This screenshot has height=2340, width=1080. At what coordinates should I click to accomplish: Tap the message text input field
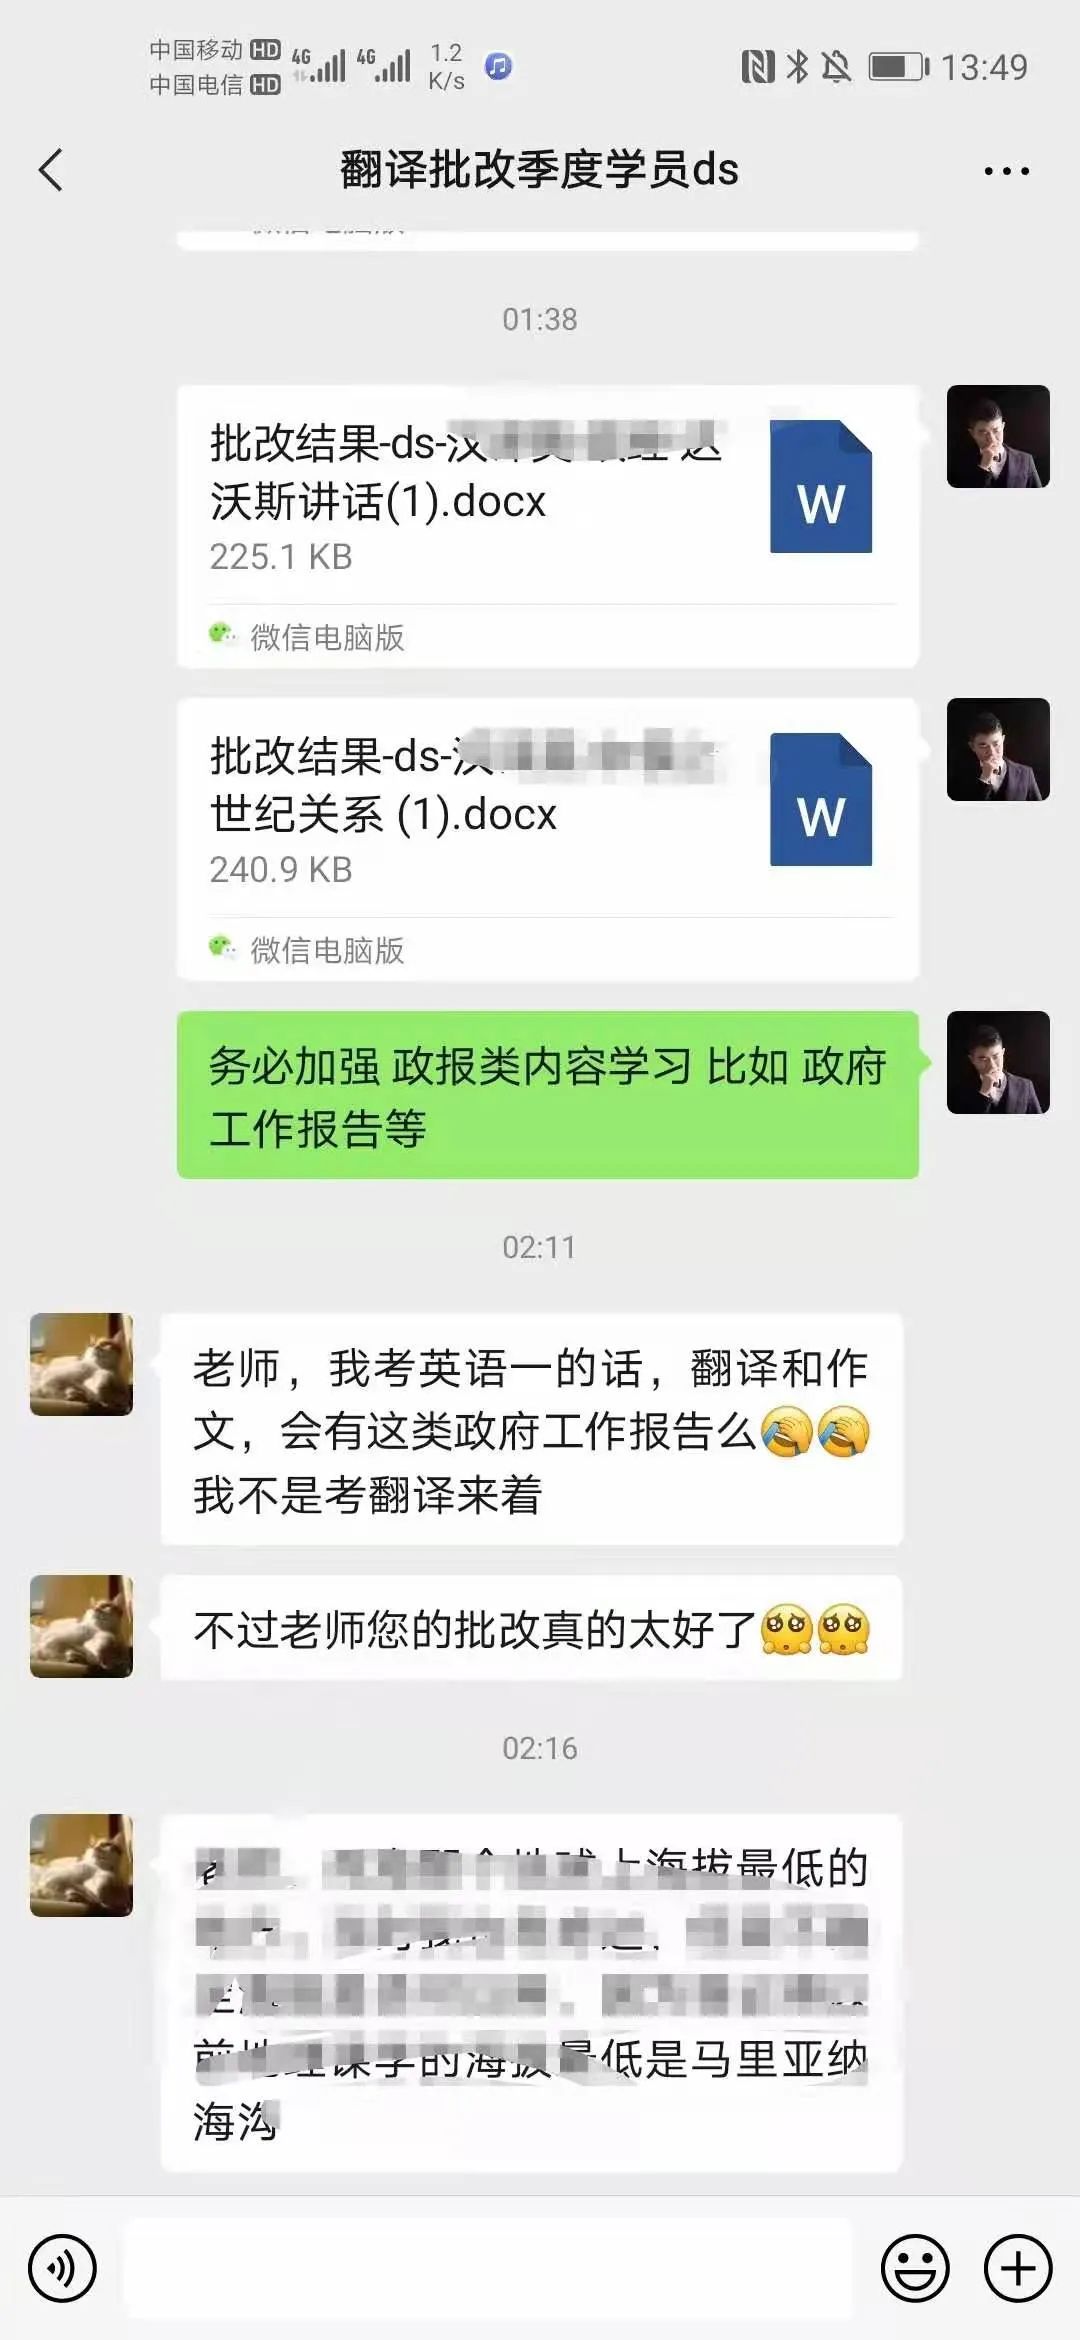(x=488, y=2268)
